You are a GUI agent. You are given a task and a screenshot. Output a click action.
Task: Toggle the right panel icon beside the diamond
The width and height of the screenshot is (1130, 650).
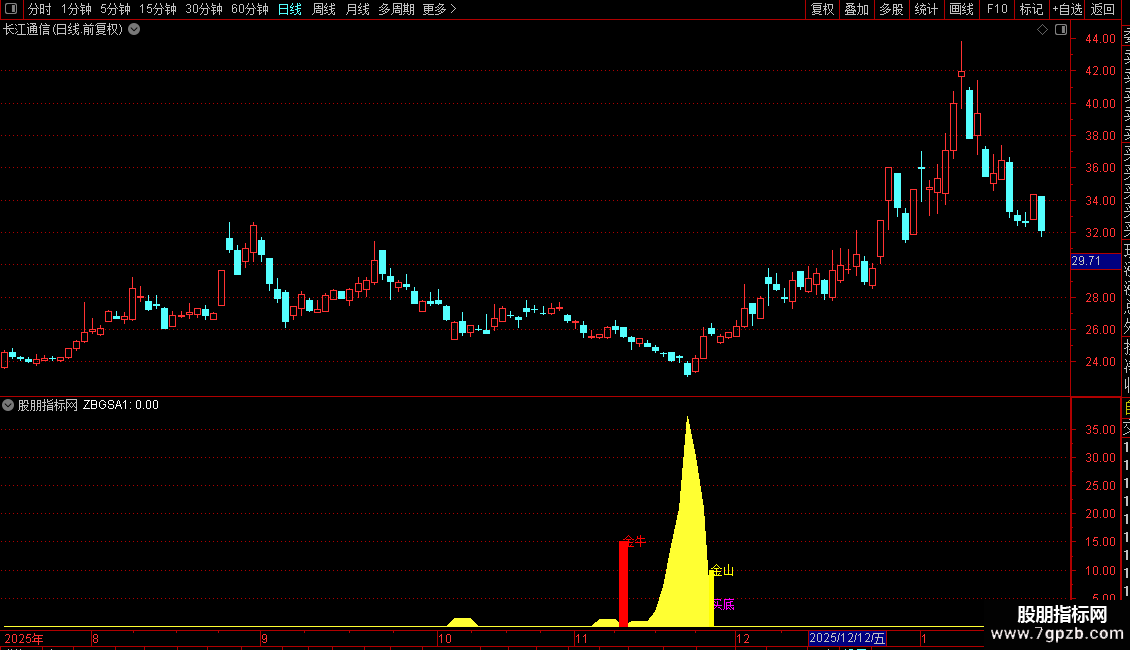1061,30
